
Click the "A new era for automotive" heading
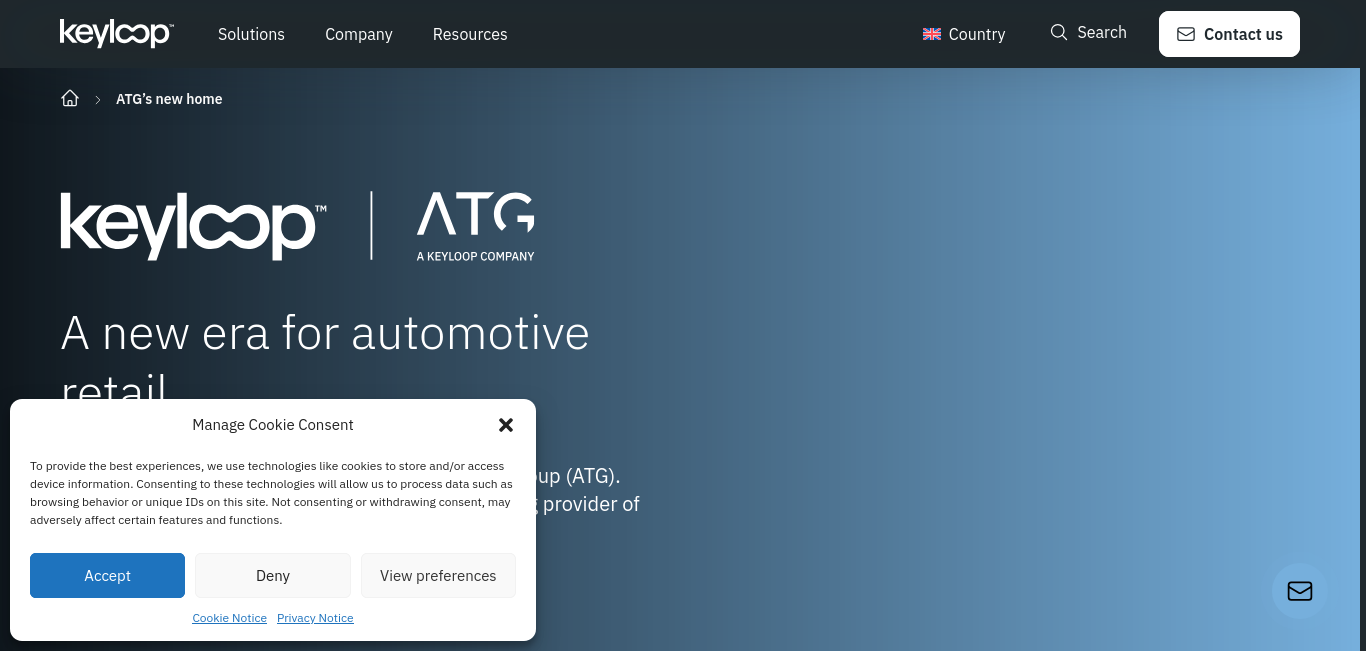pyautogui.click(x=325, y=333)
